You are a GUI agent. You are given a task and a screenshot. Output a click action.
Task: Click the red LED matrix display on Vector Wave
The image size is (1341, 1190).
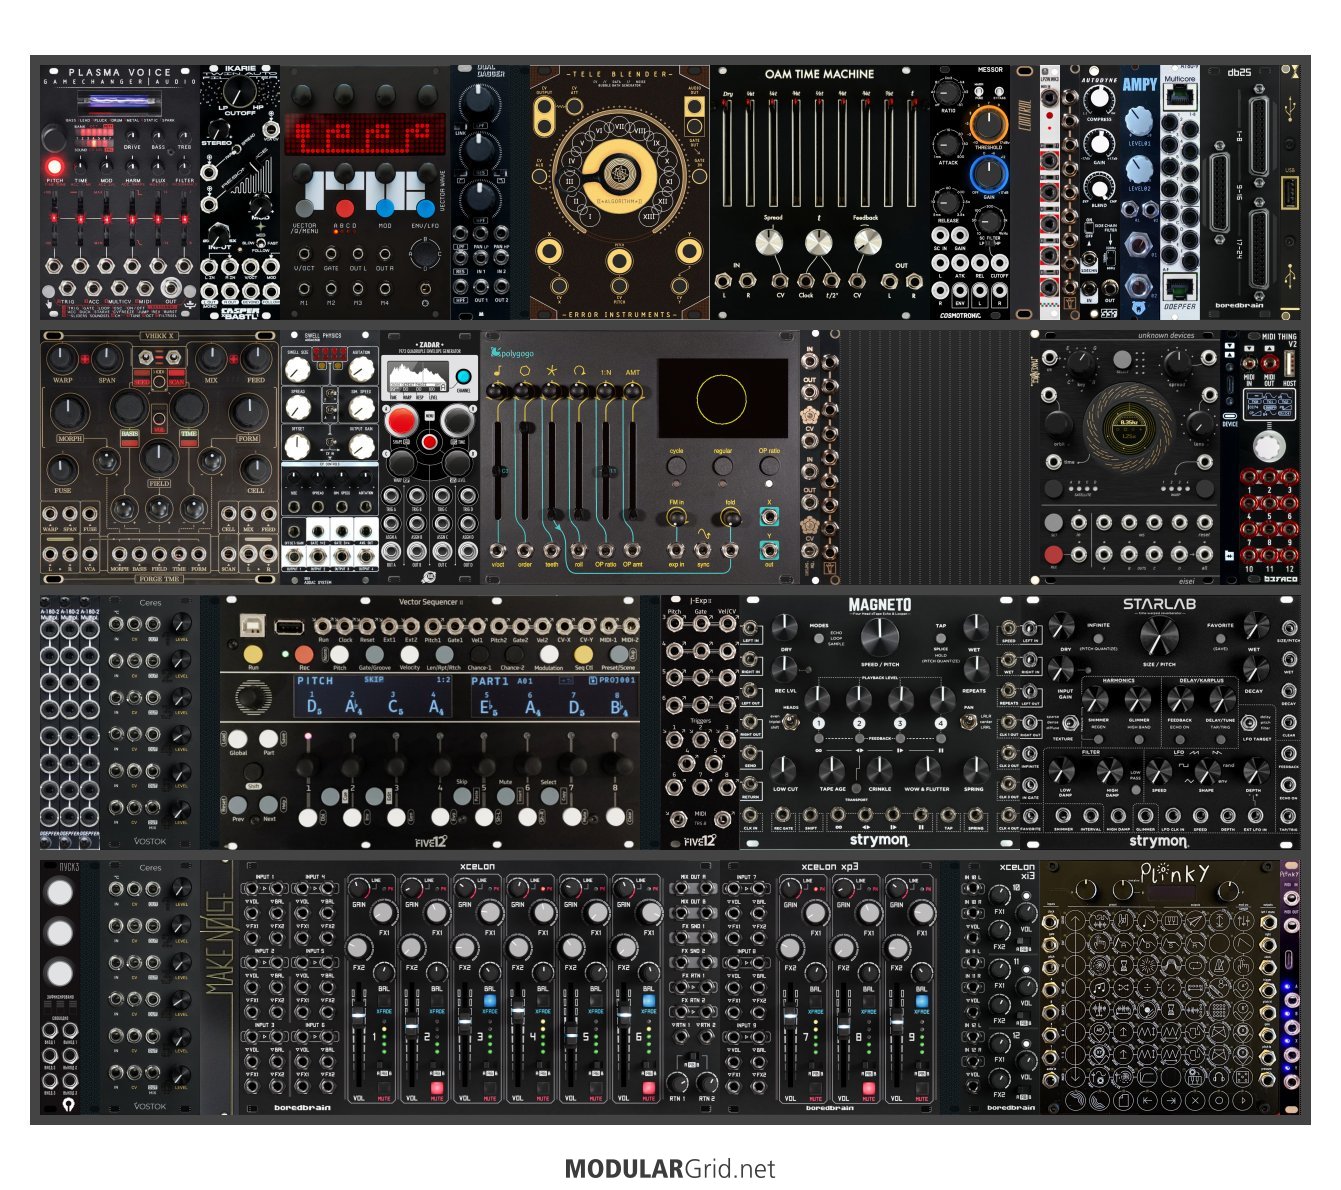click(x=365, y=134)
